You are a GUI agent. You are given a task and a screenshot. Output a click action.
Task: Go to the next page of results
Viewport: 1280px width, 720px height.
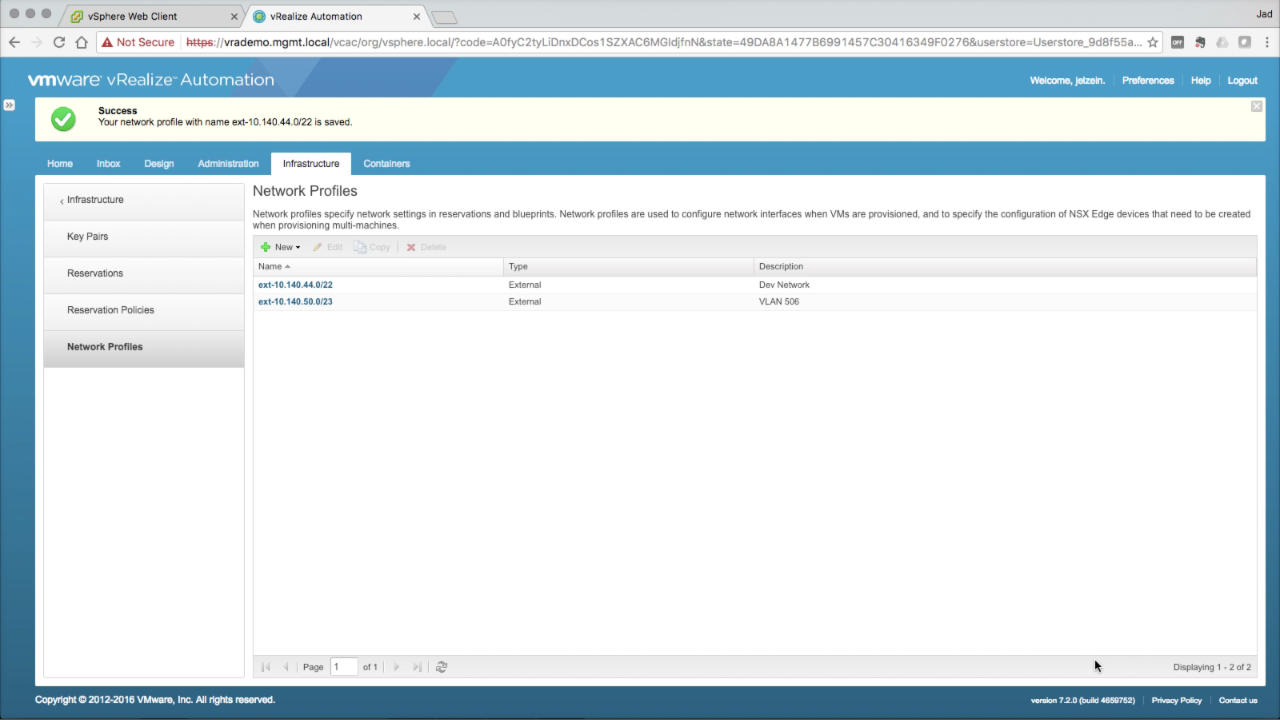point(397,667)
